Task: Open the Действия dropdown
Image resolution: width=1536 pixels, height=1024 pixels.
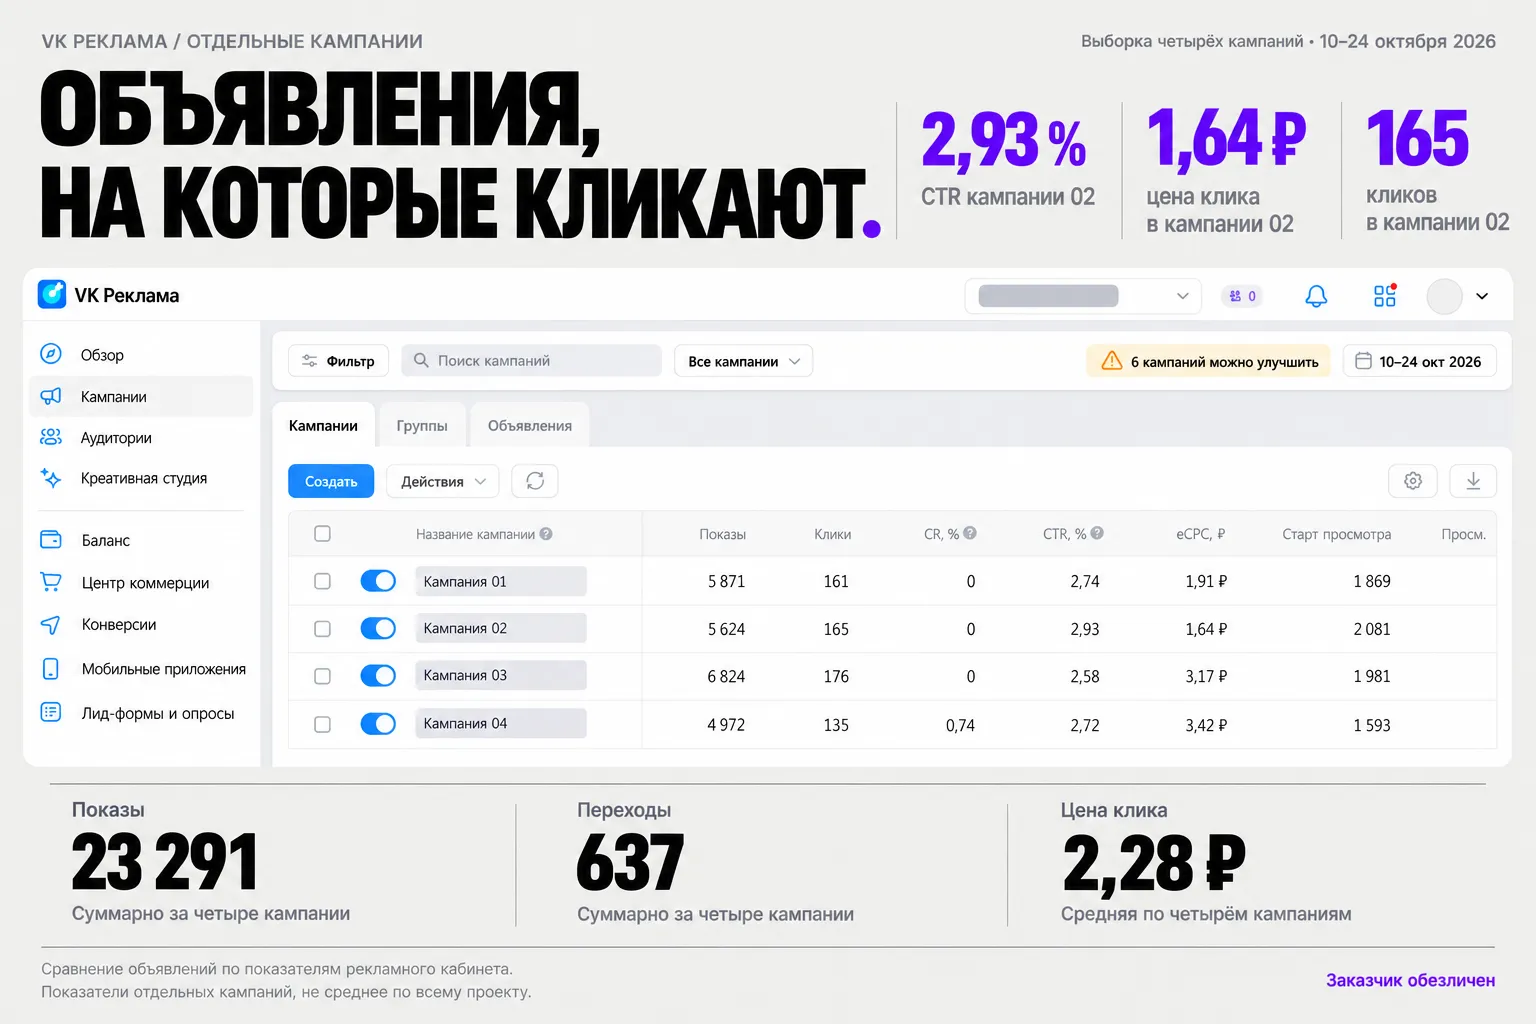Action: coord(442,481)
